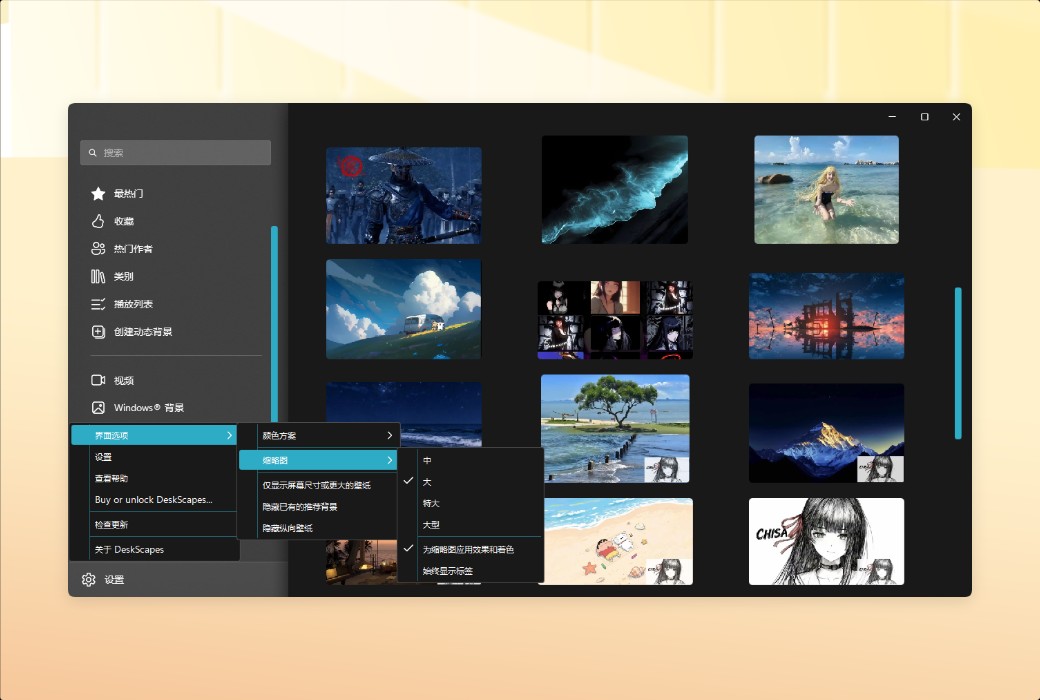Screen dimensions: 1040x700
Task: Select the snowy mountain wallpaper thumbnail
Action: coord(826,432)
